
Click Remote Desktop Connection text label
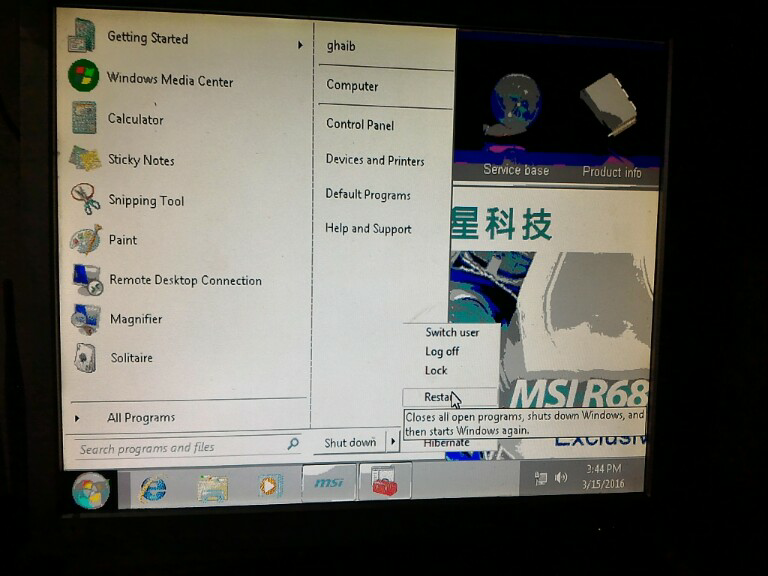click(x=186, y=280)
